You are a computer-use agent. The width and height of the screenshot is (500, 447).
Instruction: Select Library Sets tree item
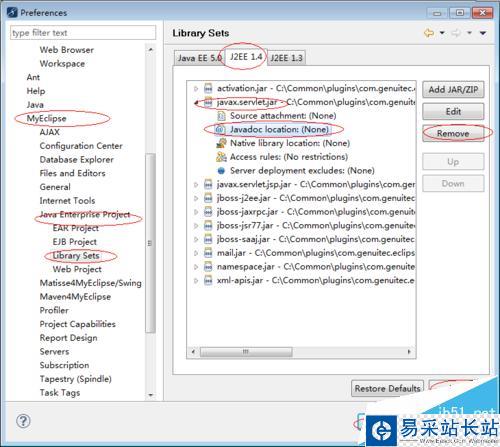coord(76,256)
